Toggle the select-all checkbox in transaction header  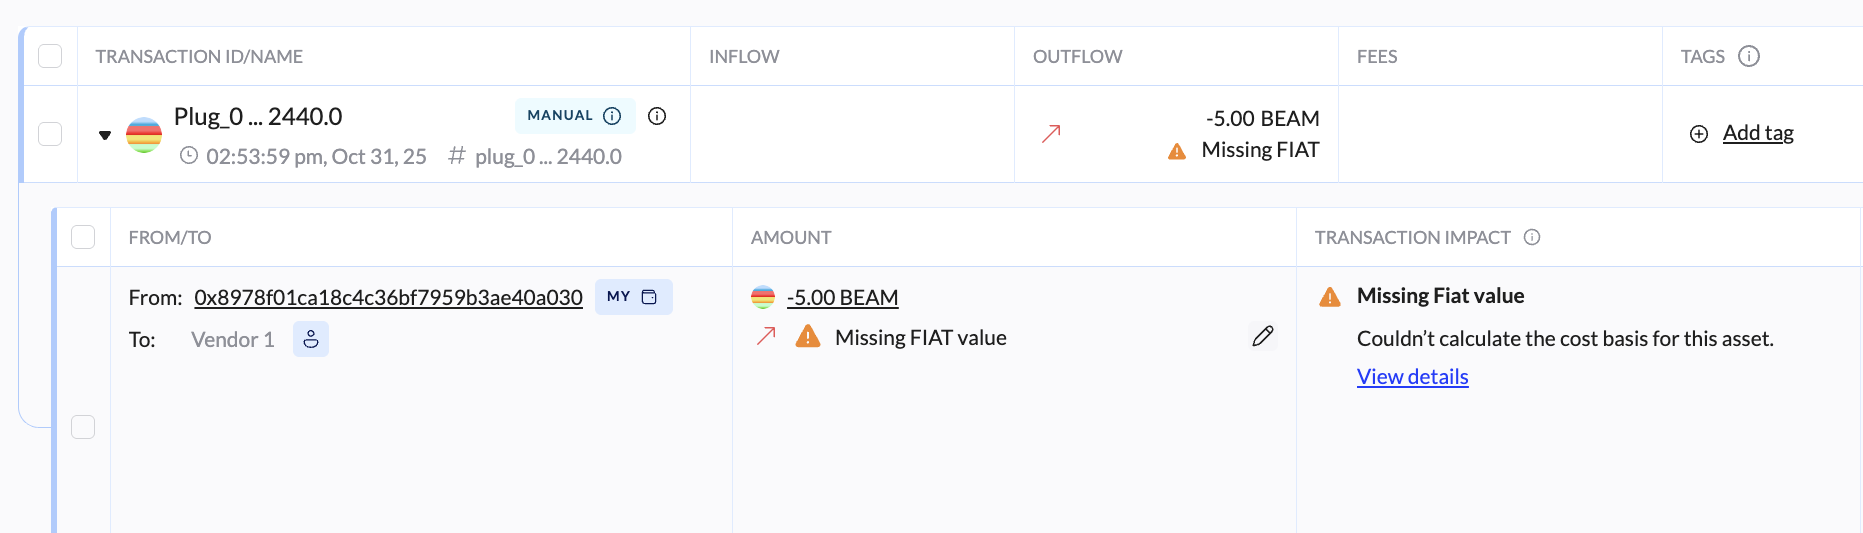pos(50,56)
